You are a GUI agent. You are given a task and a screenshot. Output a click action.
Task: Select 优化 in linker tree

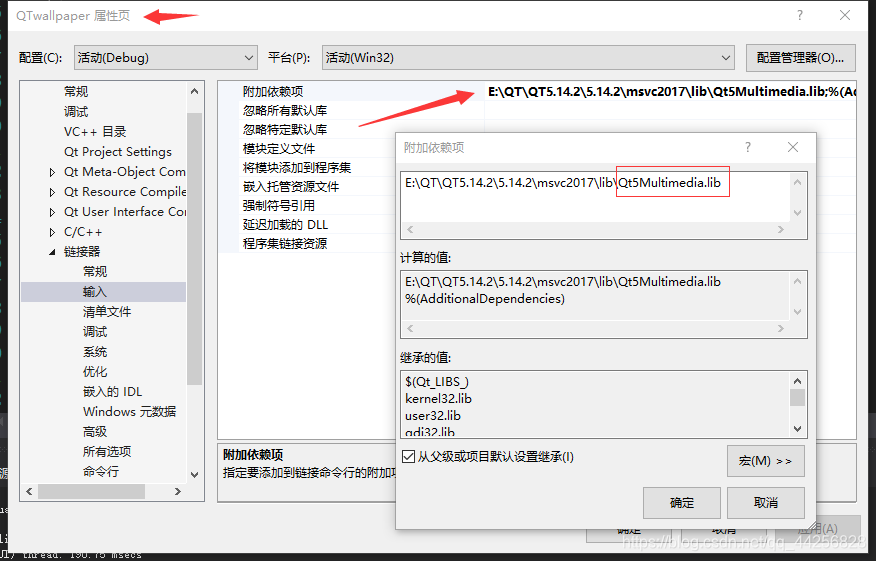point(94,372)
